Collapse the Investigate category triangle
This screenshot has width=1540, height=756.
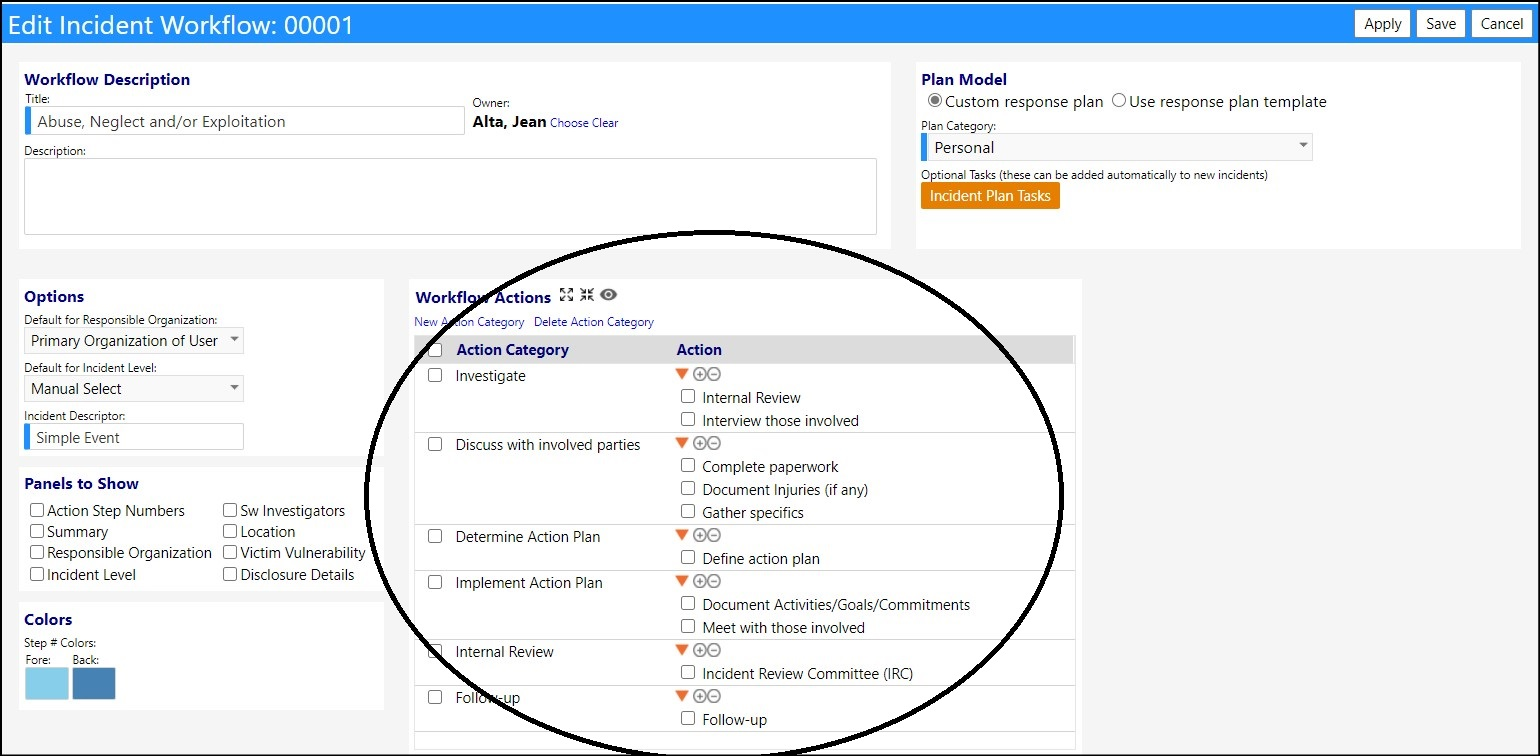click(x=682, y=374)
